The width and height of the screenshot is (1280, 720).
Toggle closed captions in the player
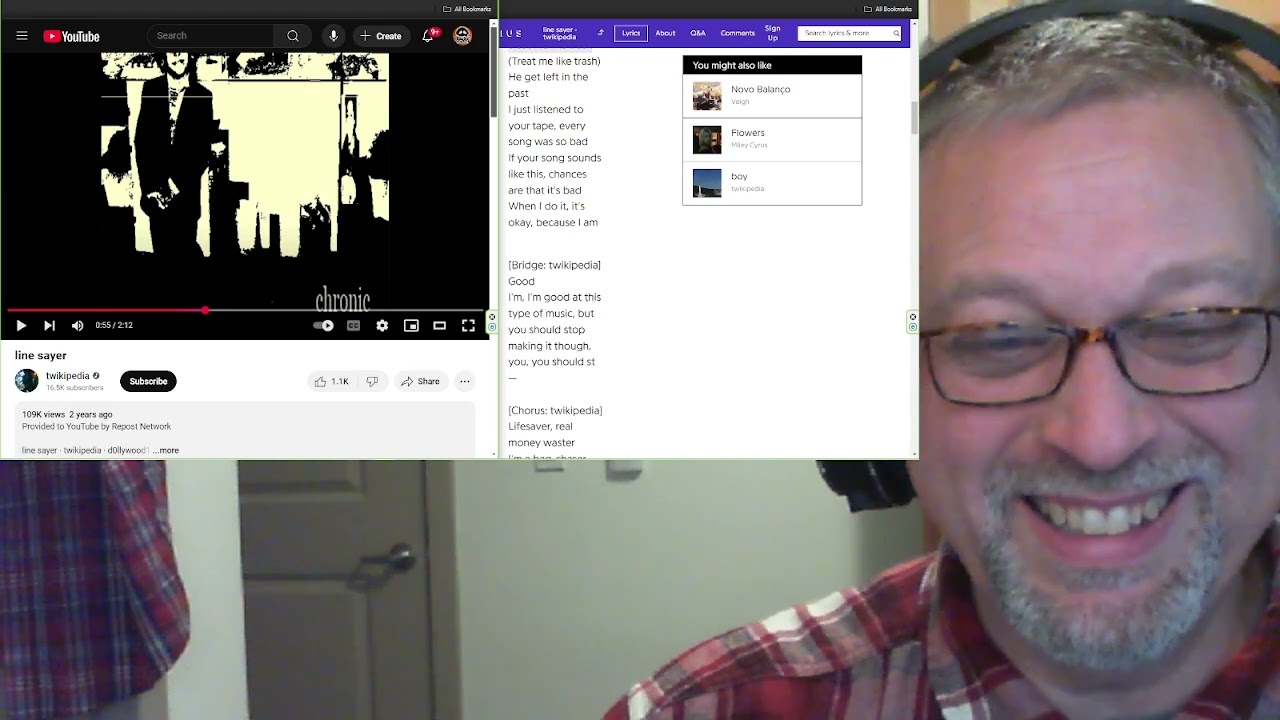coord(353,325)
